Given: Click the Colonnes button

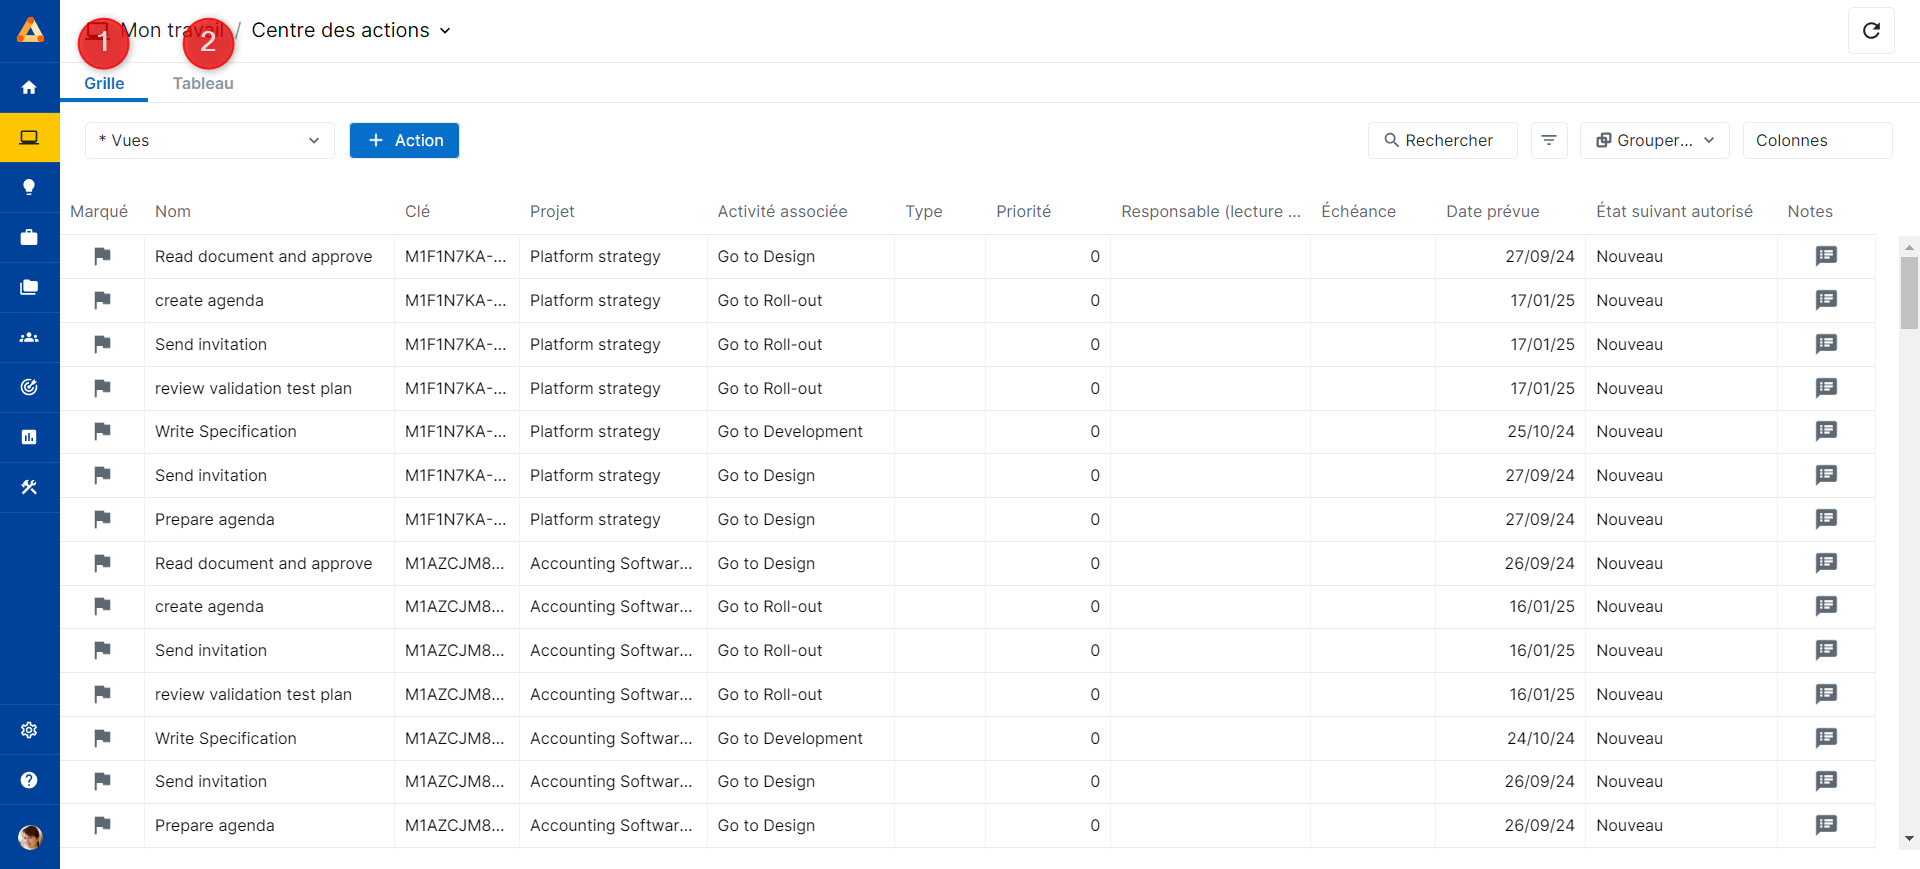Looking at the screenshot, I should pos(1816,141).
